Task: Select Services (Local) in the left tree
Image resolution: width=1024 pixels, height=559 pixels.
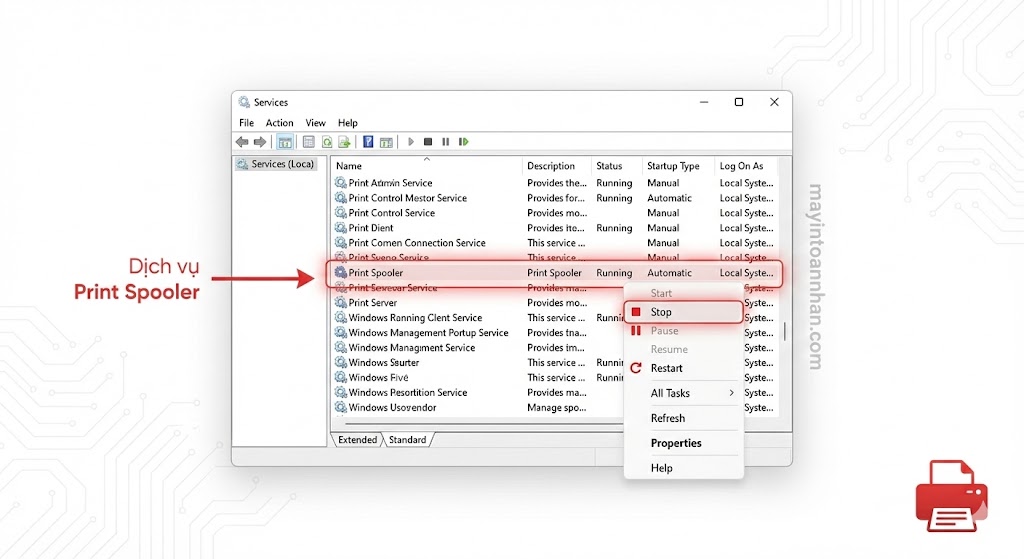Action: pyautogui.click(x=282, y=164)
